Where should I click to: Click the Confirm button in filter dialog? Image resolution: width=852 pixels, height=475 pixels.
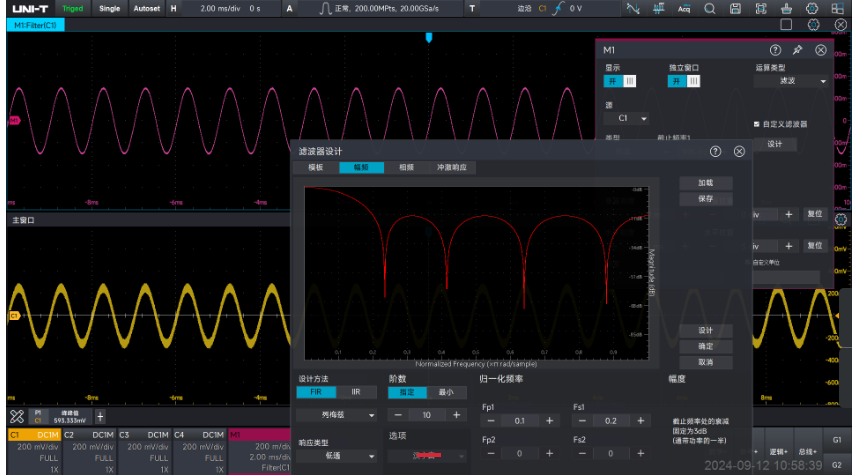[706, 346]
